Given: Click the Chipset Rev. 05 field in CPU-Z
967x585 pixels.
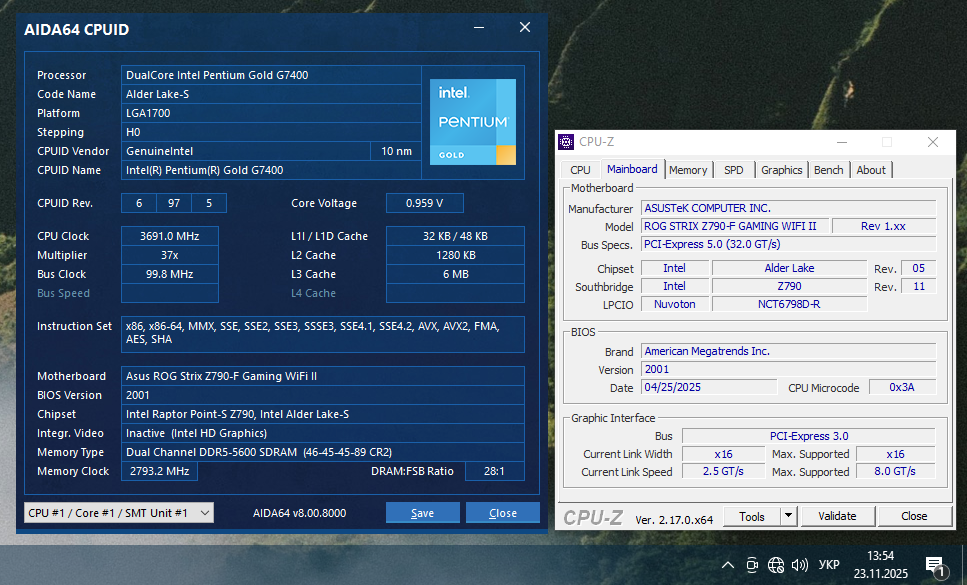Looking at the screenshot, I should click(x=919, y=268).
